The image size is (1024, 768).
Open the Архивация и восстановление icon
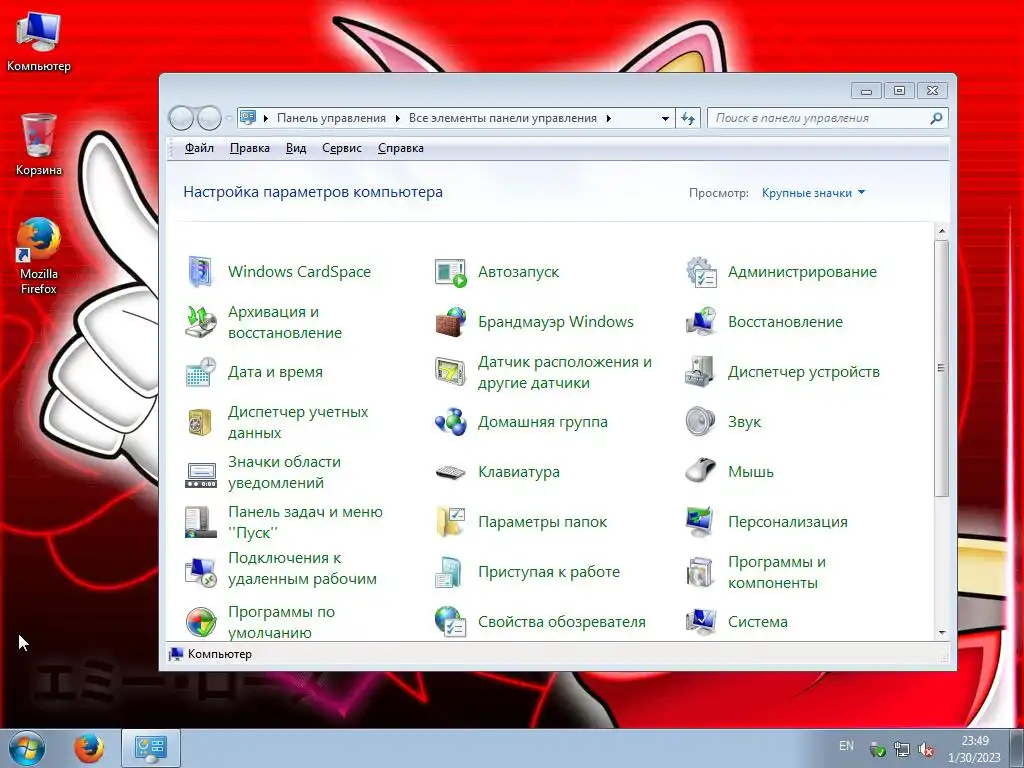point(200,322)
